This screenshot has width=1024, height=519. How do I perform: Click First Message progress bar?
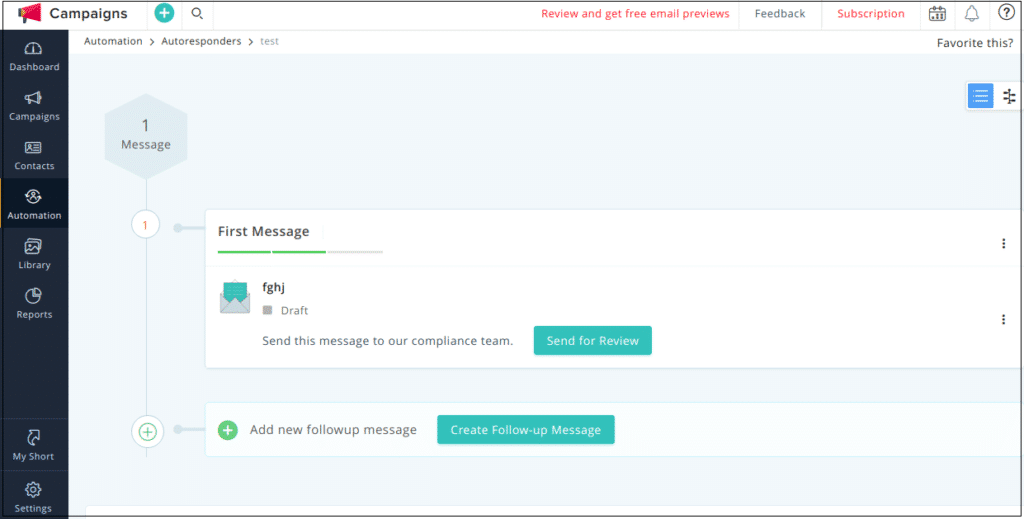tap(300, 251)
